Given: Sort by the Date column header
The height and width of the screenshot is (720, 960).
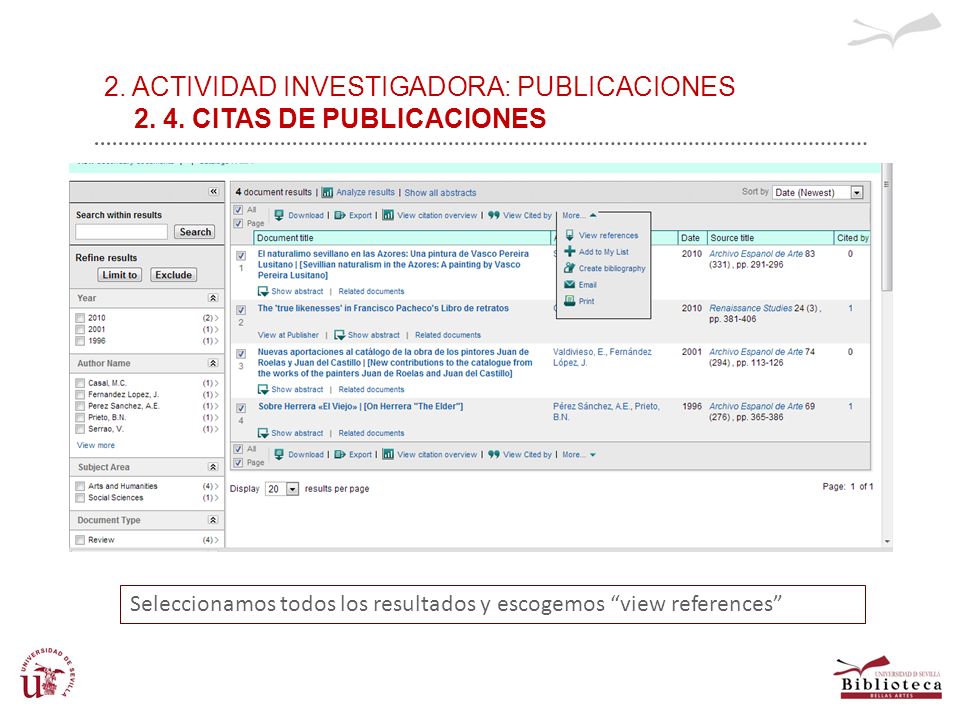Looking at the screenshot, I should 690,238.
